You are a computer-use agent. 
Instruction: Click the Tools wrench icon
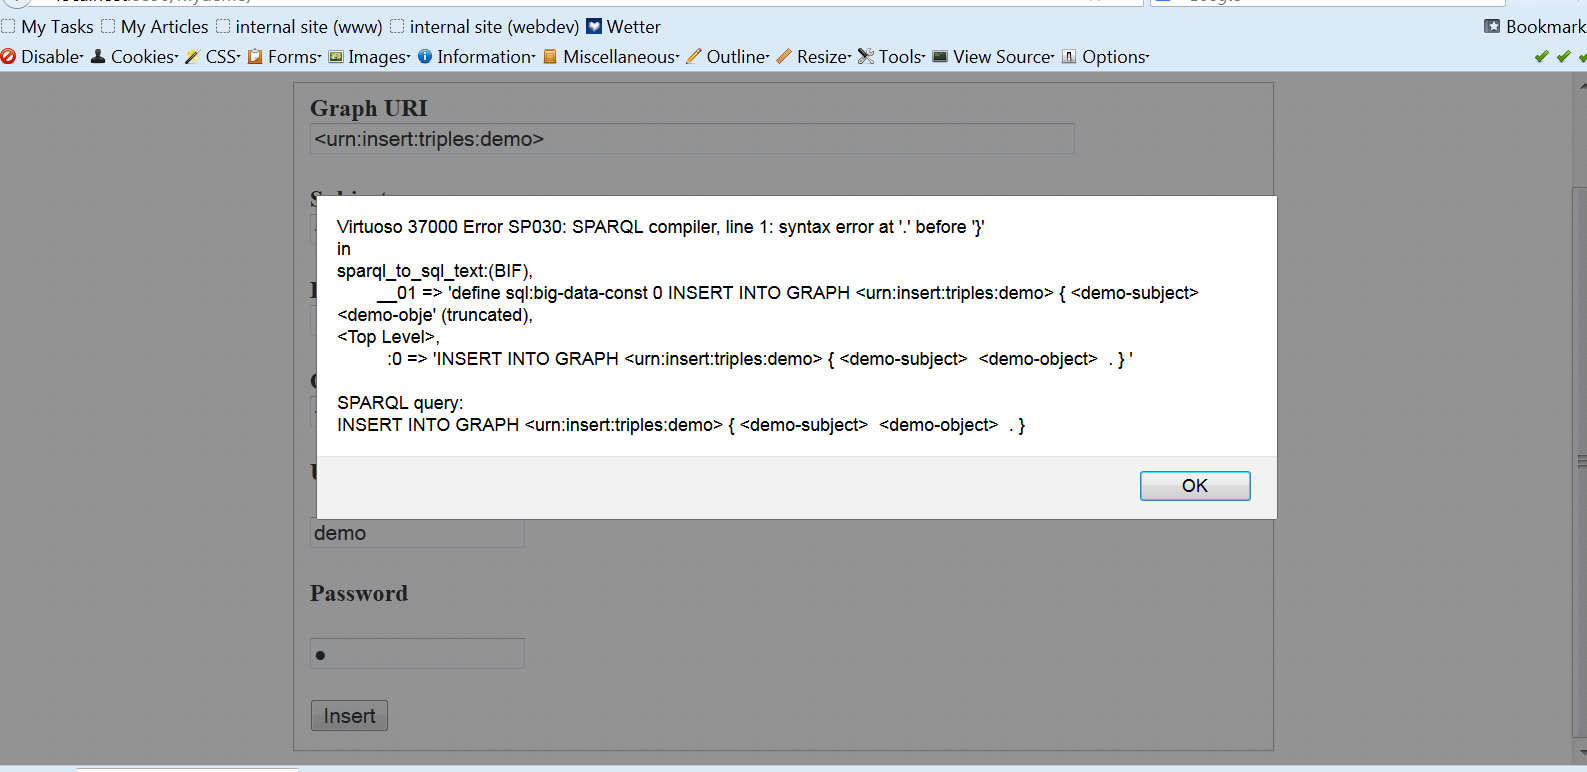tap(866, 57)
